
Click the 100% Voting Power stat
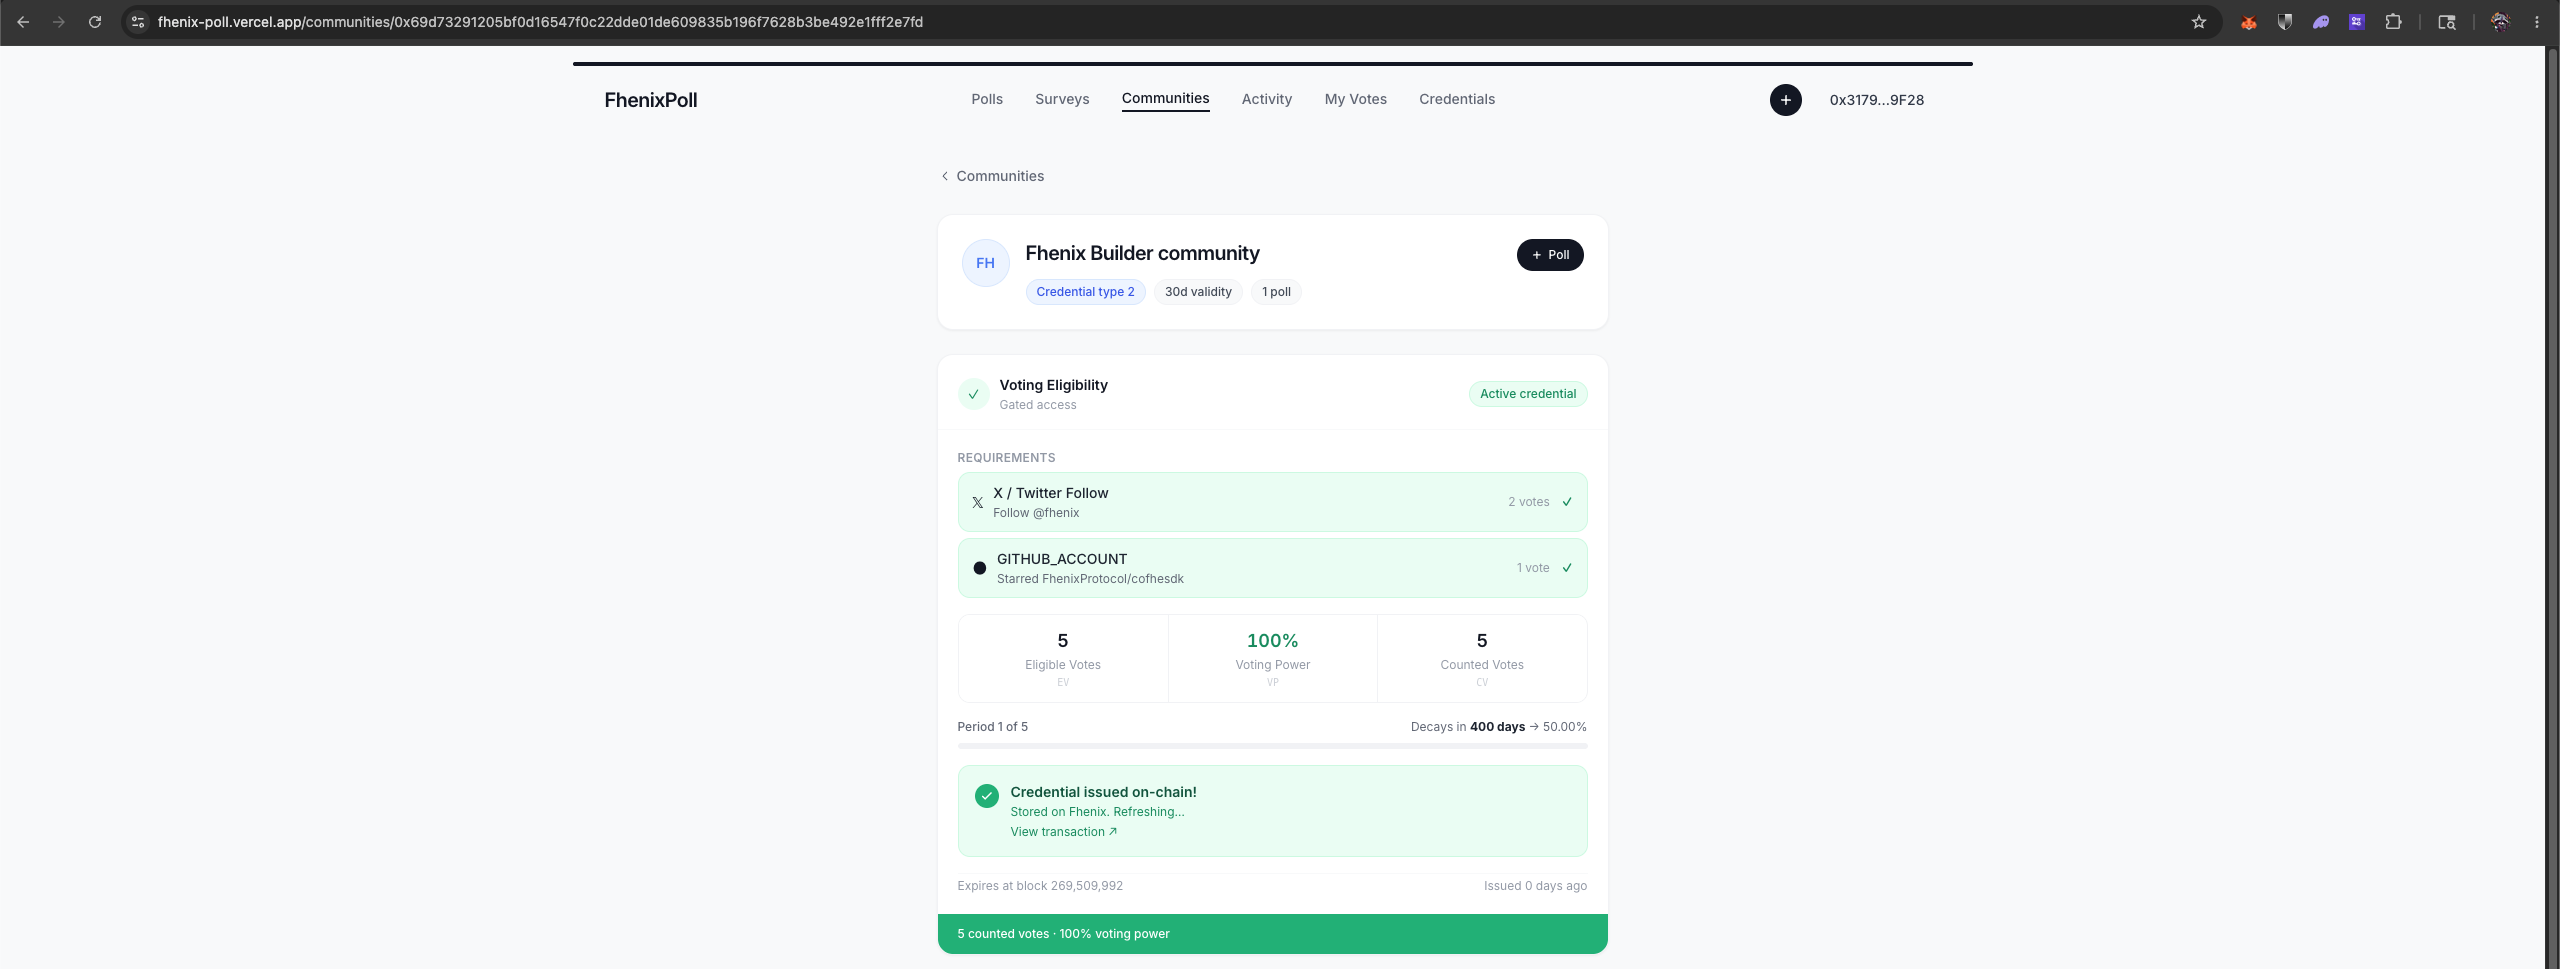pos(1273,659)
